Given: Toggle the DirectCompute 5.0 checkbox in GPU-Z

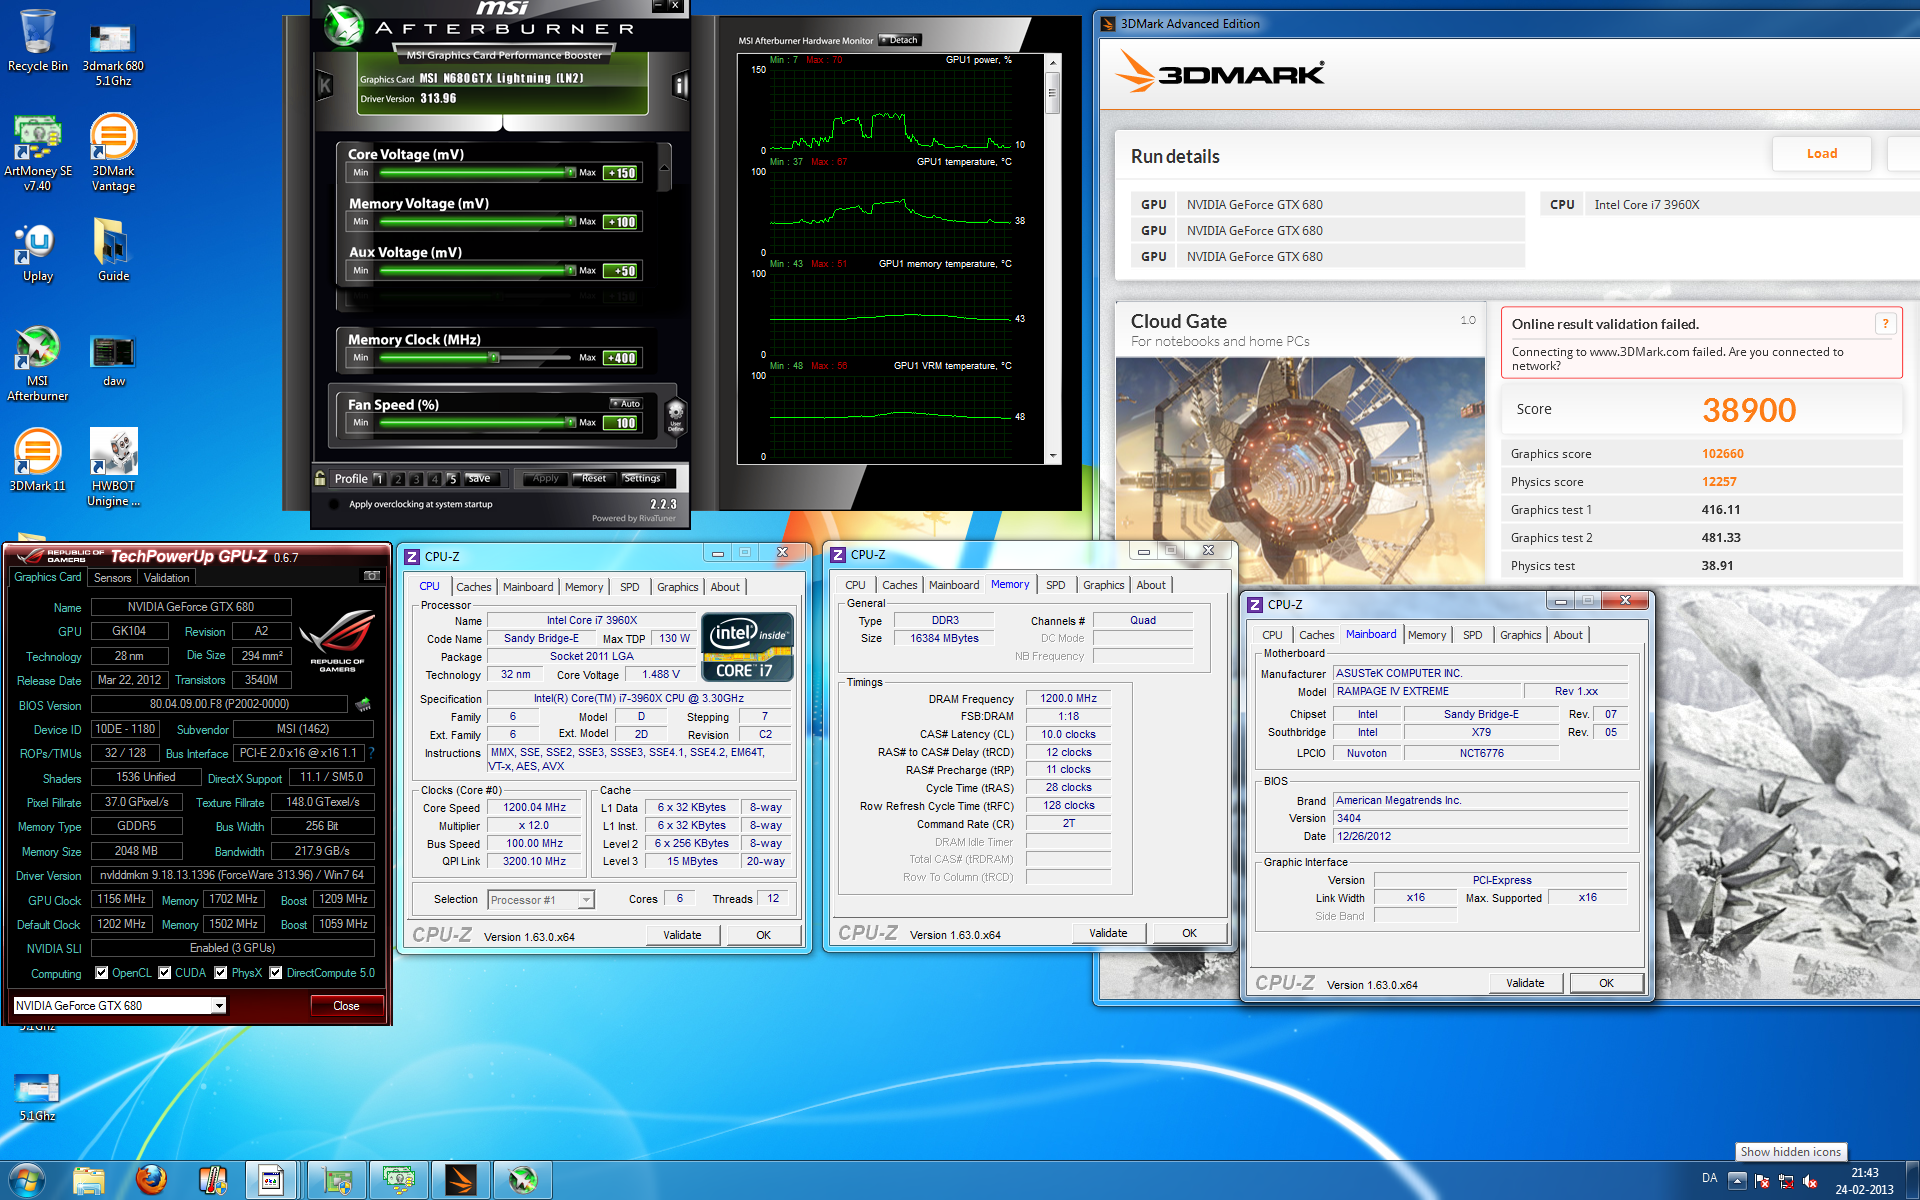Looking at the screenshot, I should point(276,972).
